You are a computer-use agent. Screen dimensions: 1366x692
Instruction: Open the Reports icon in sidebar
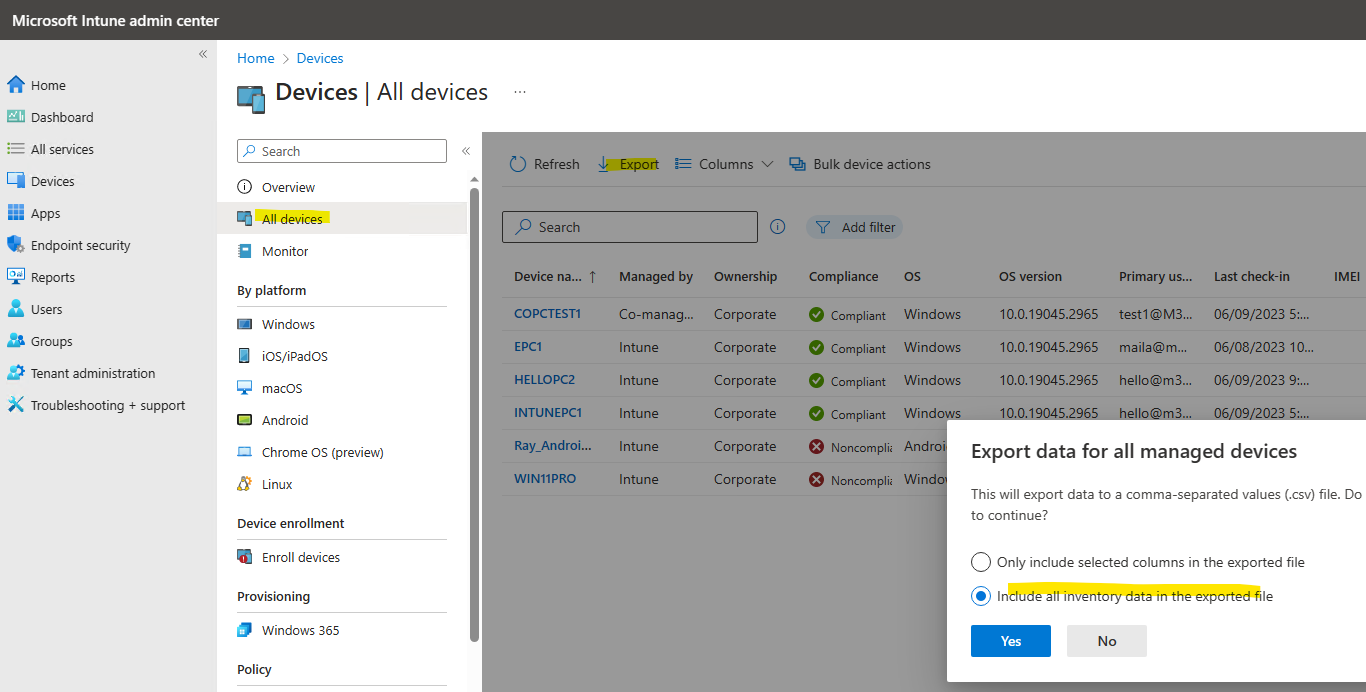pos(15,277)
